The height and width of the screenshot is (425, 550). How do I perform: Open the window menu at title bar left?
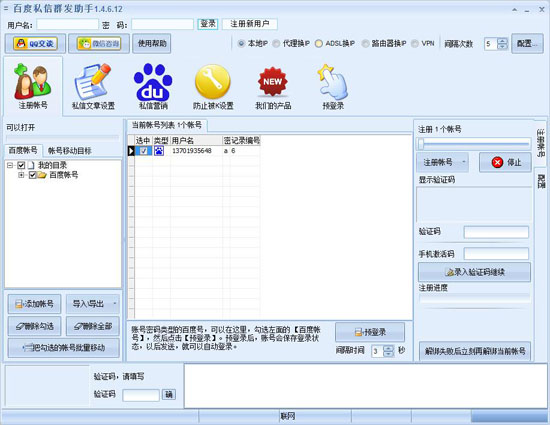click(6, 8)
